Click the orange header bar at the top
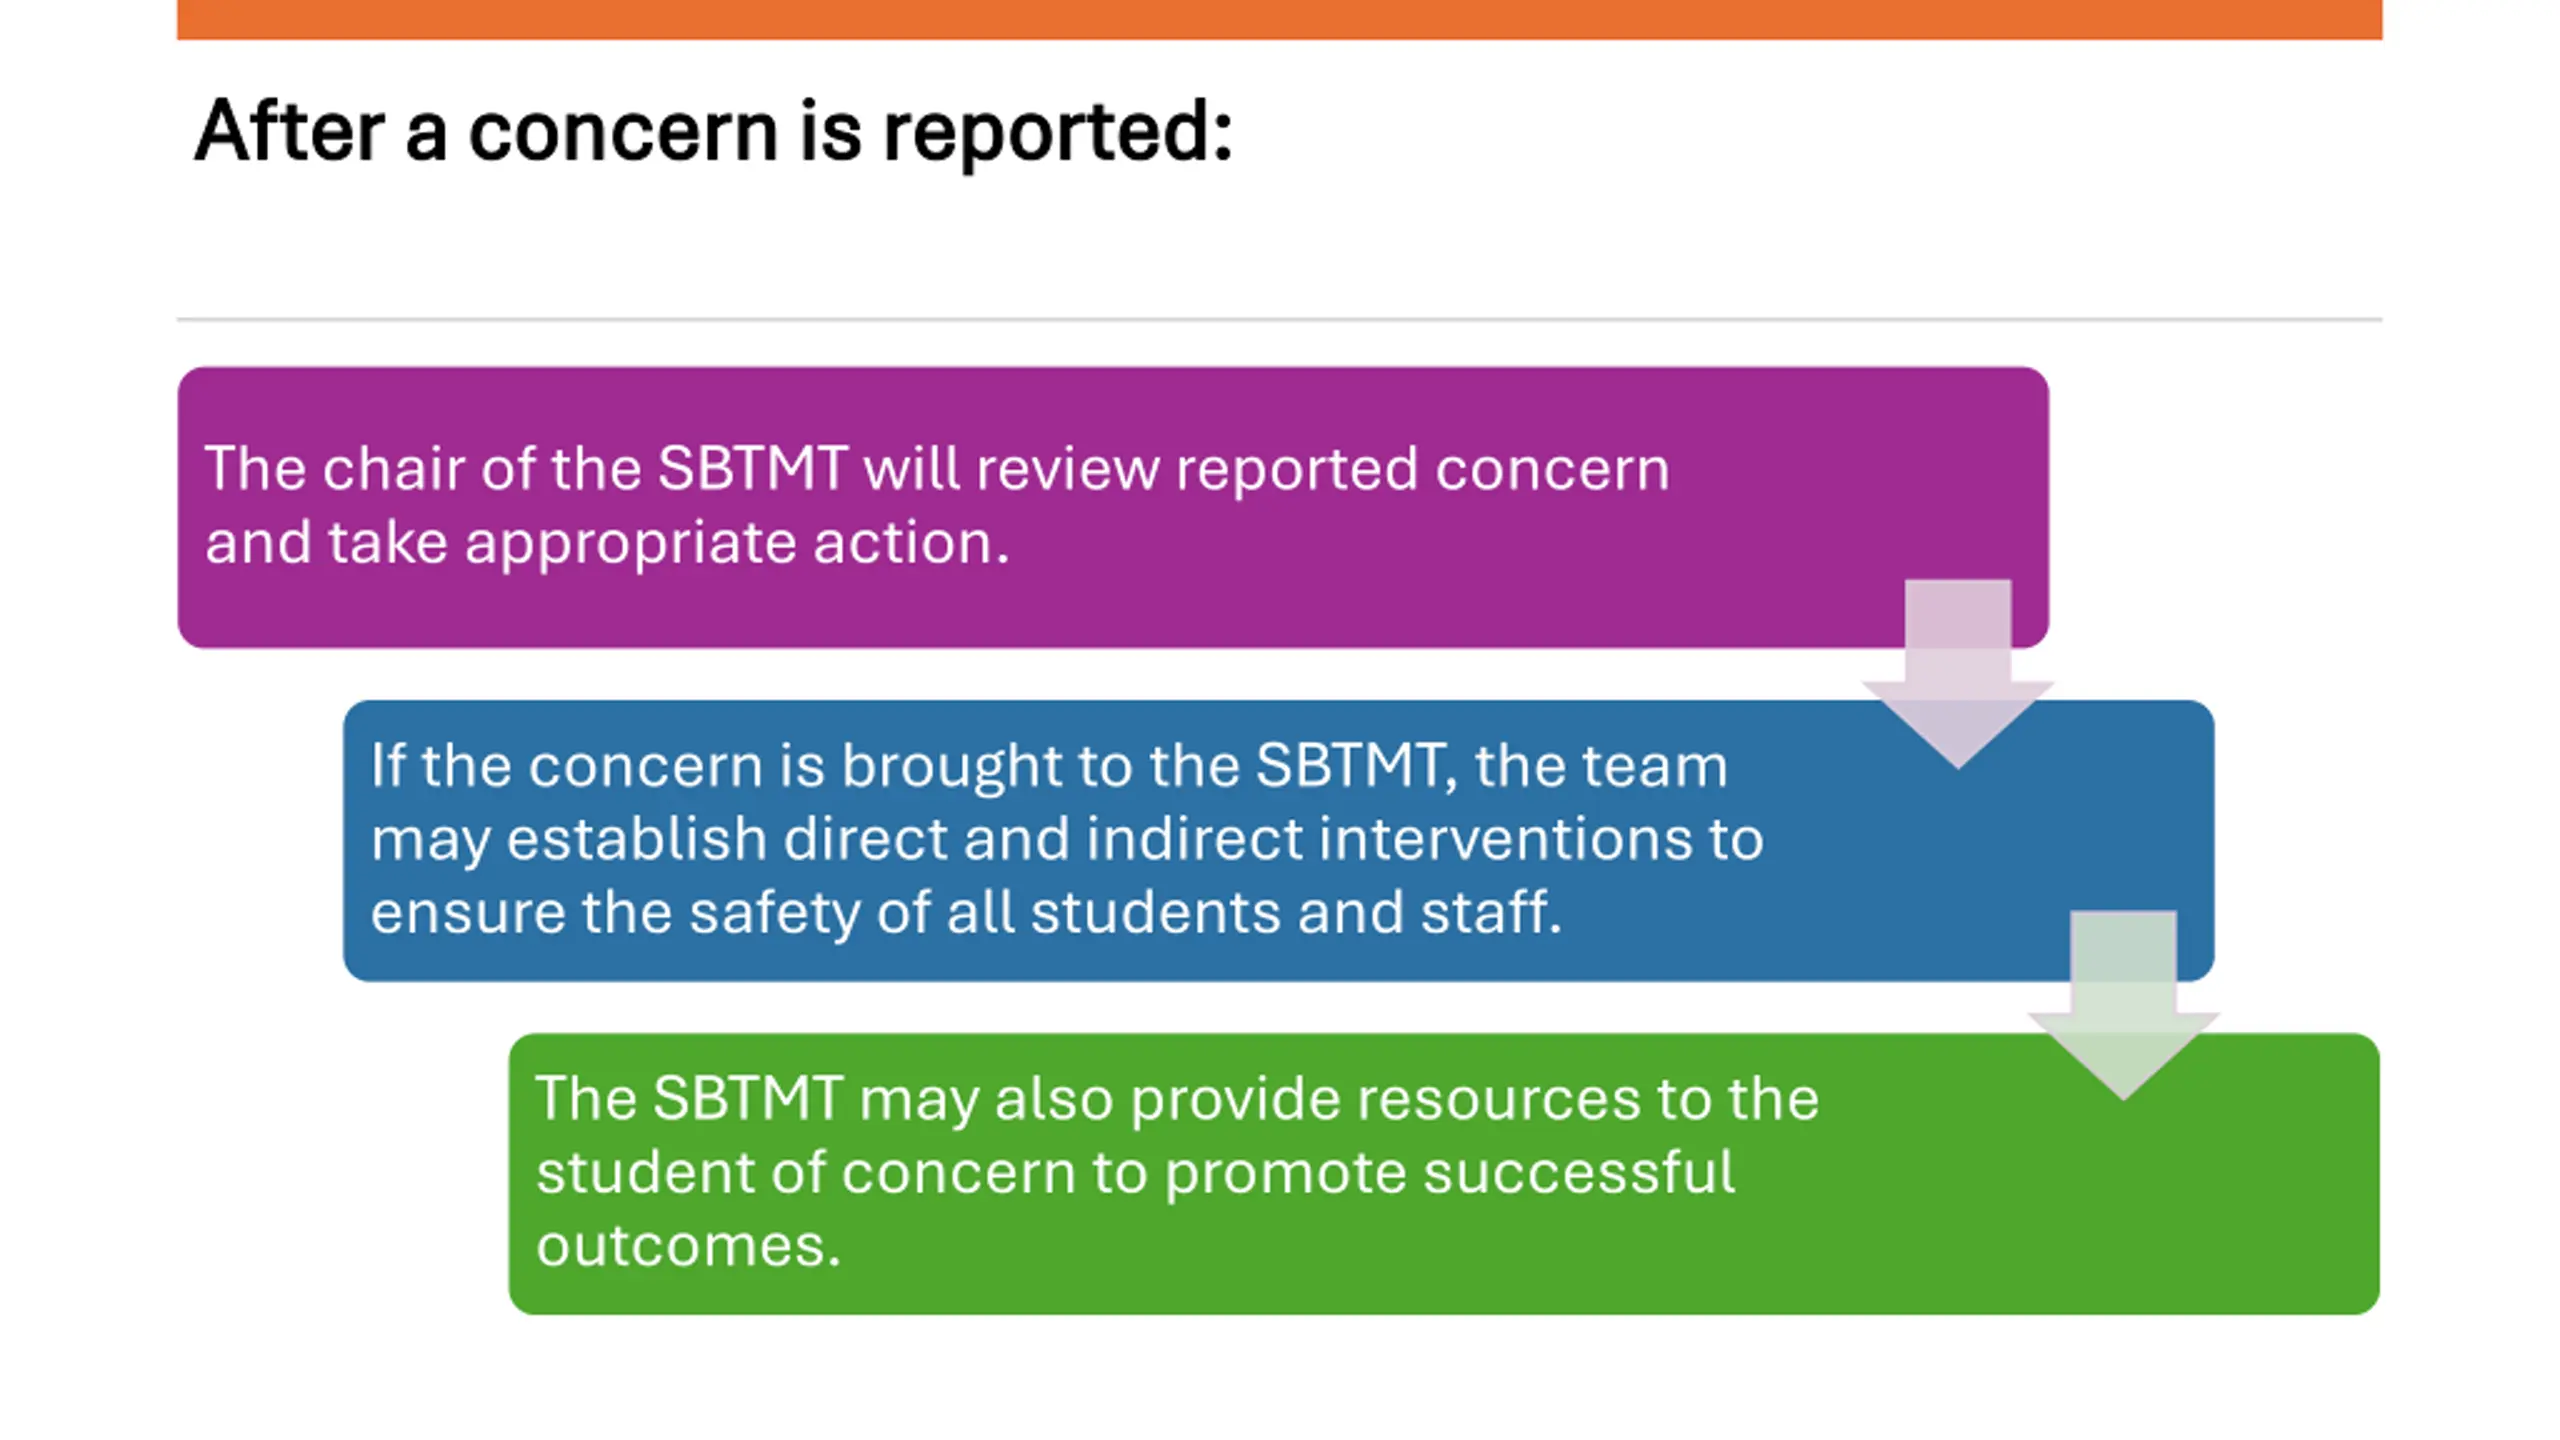 coord(1280,19)
